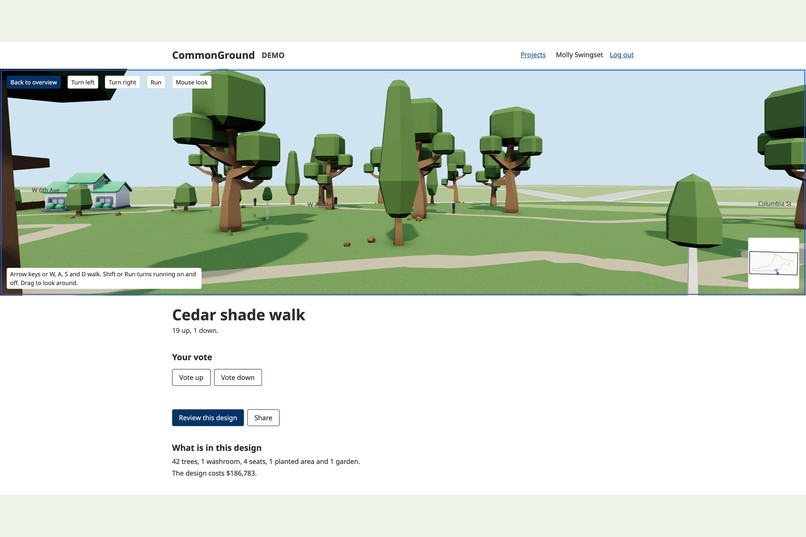Click the Columbia St street label

click(775, 203)
